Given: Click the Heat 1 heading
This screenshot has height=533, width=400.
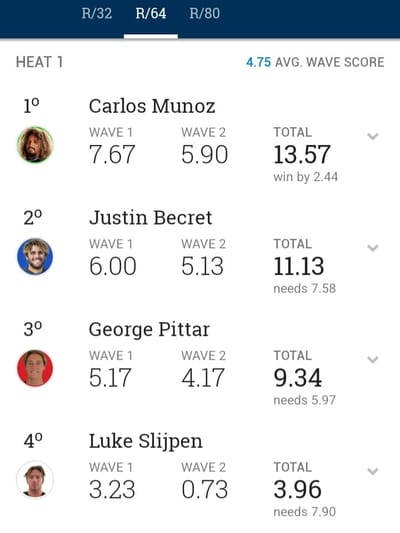Looking at the screenshot, I should (x=39, y=63).
